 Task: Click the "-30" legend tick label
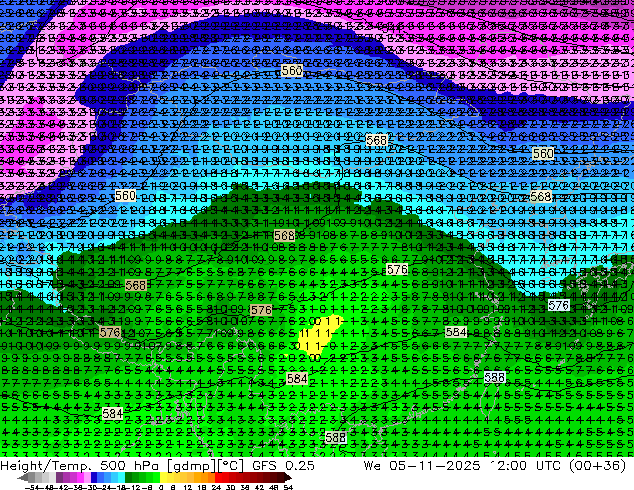point(90,487)
